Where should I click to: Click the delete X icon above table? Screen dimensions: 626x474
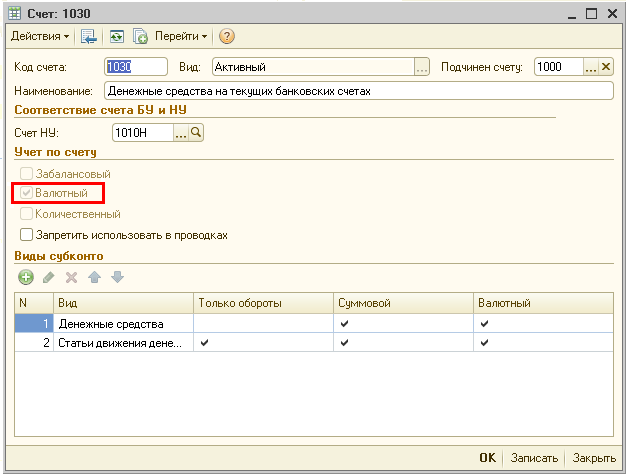tap(71, 277)
